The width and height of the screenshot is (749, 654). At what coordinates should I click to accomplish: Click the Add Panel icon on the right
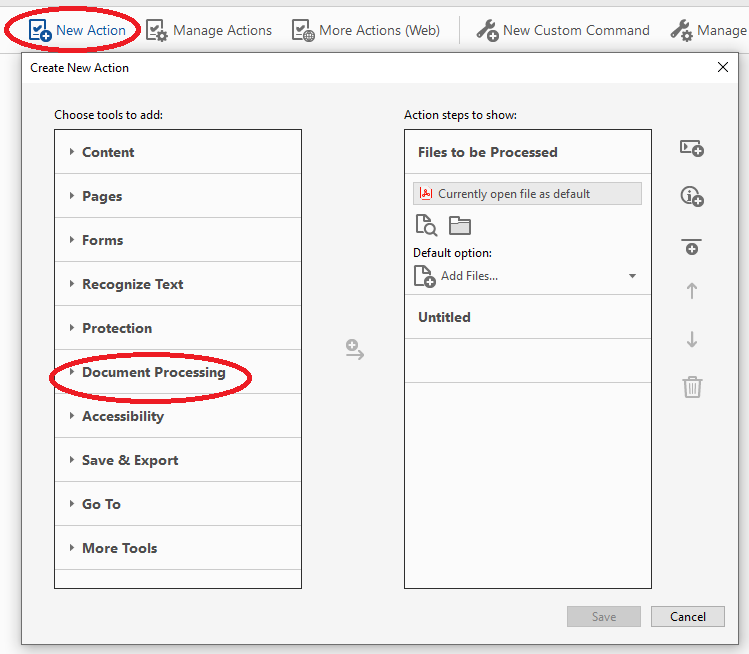click(692, 148)
